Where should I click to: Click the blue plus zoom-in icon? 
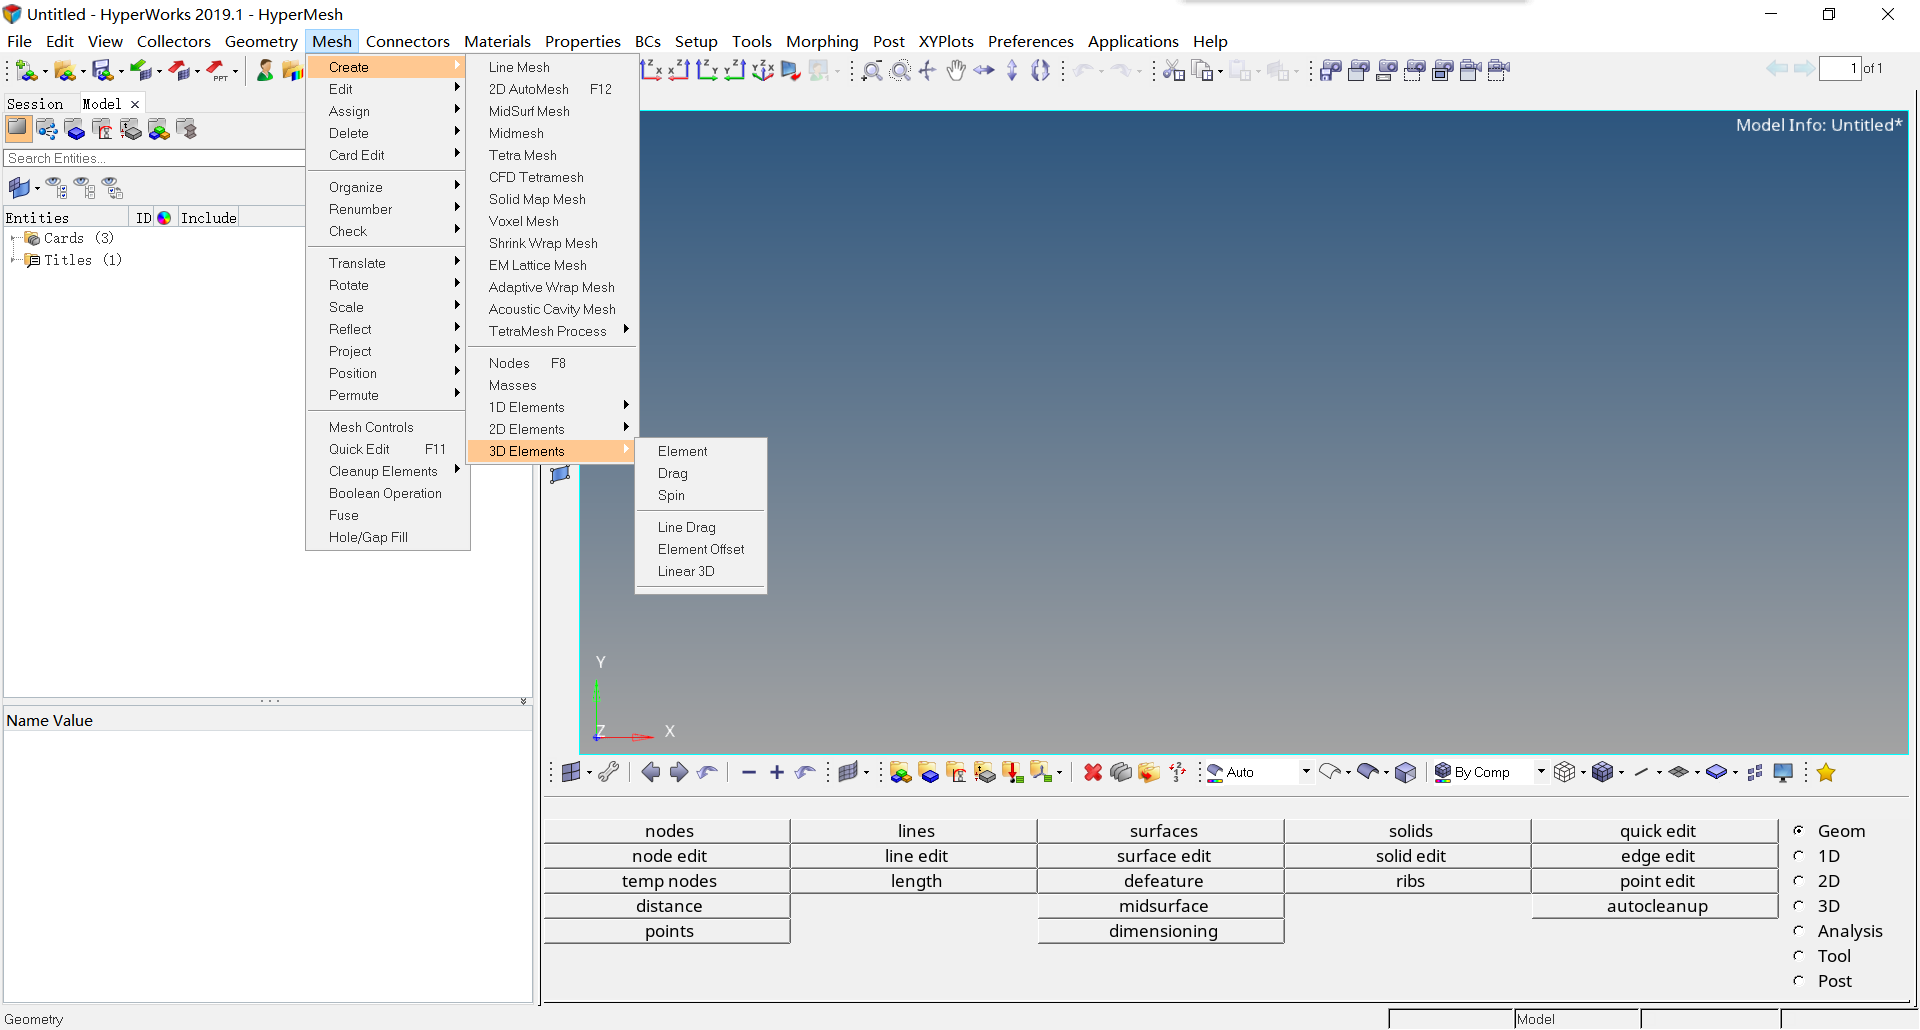tap(777, 772)
